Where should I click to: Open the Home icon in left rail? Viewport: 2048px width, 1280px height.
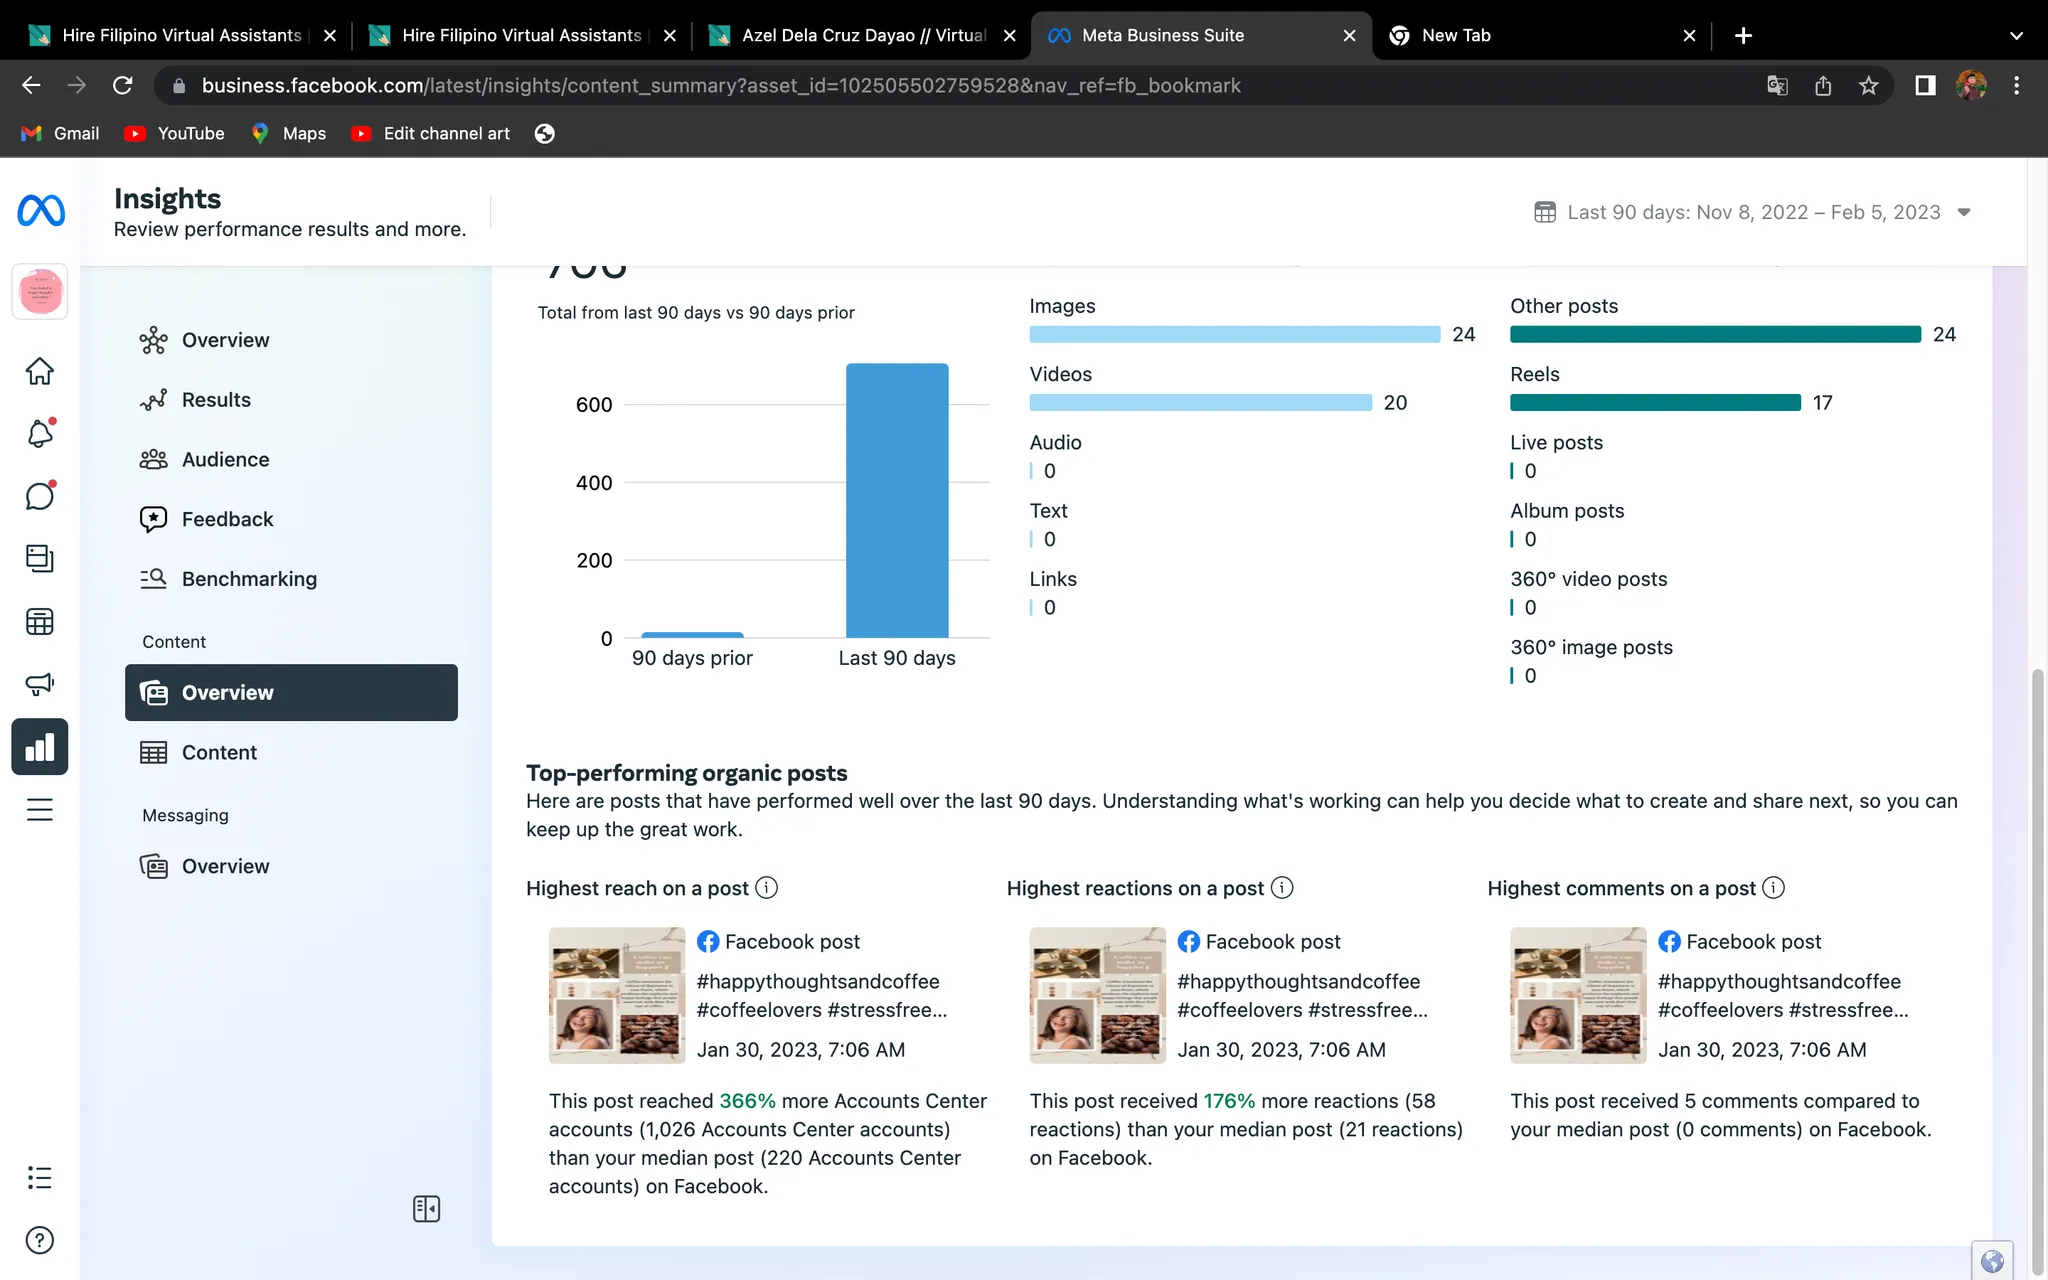point(40,371)
